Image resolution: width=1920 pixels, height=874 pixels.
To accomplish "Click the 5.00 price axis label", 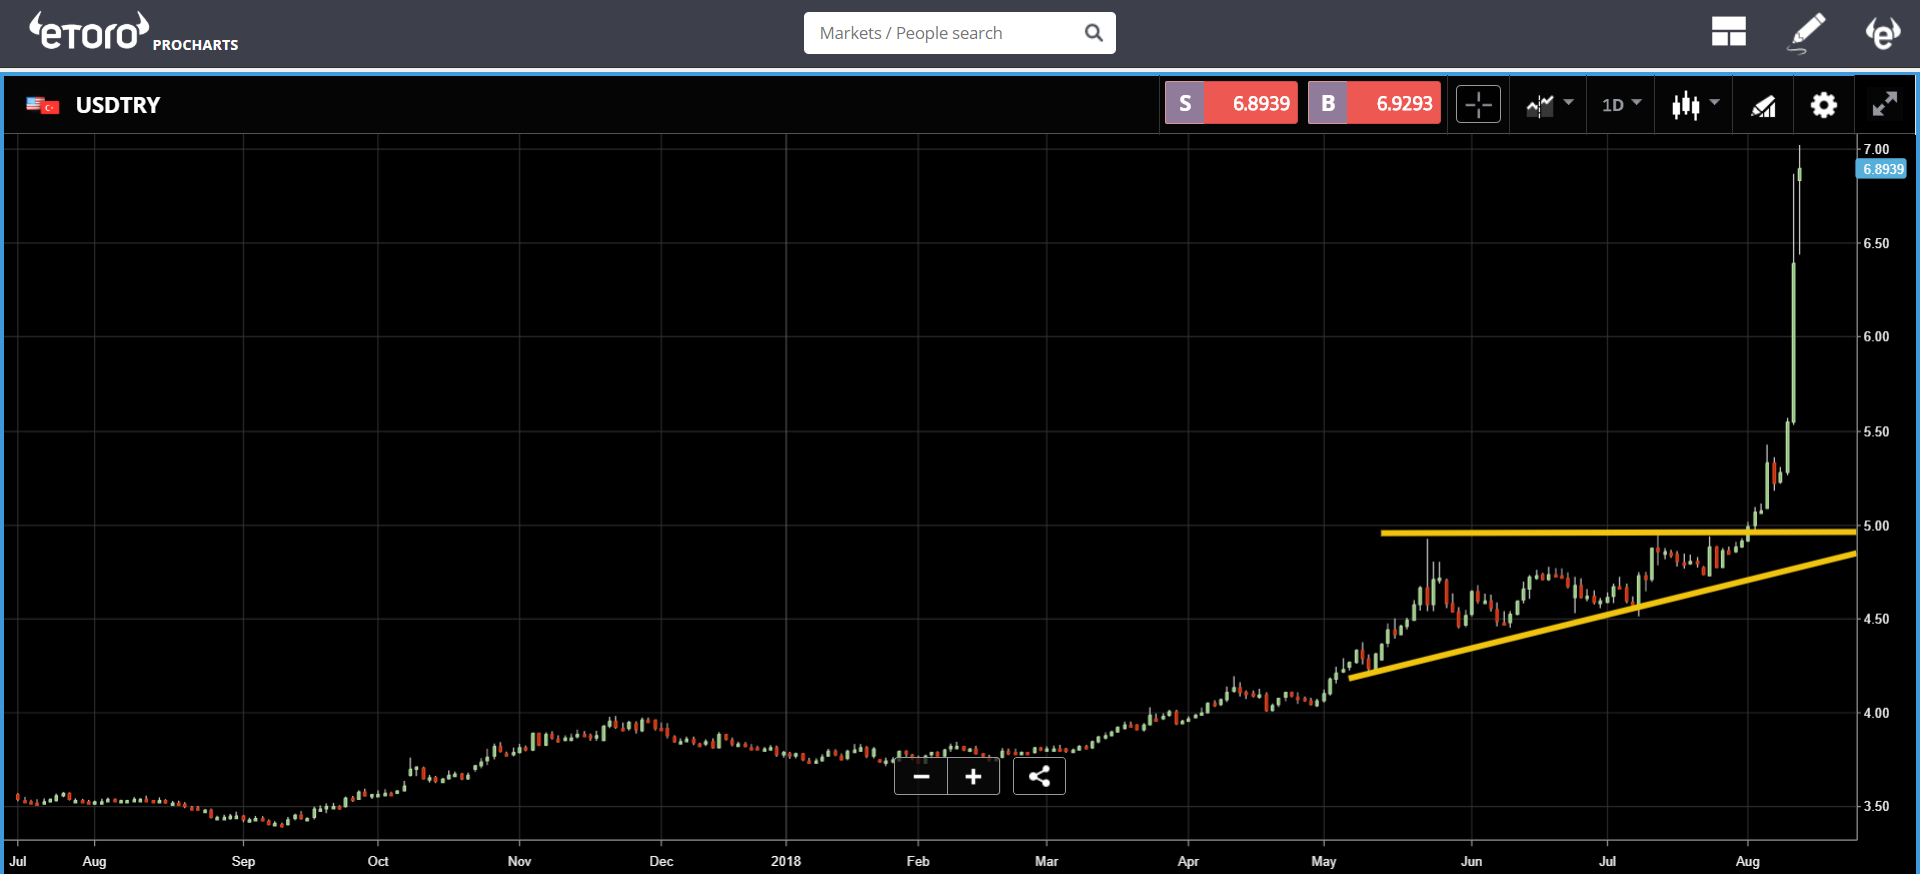I will tap(1876, 526).
